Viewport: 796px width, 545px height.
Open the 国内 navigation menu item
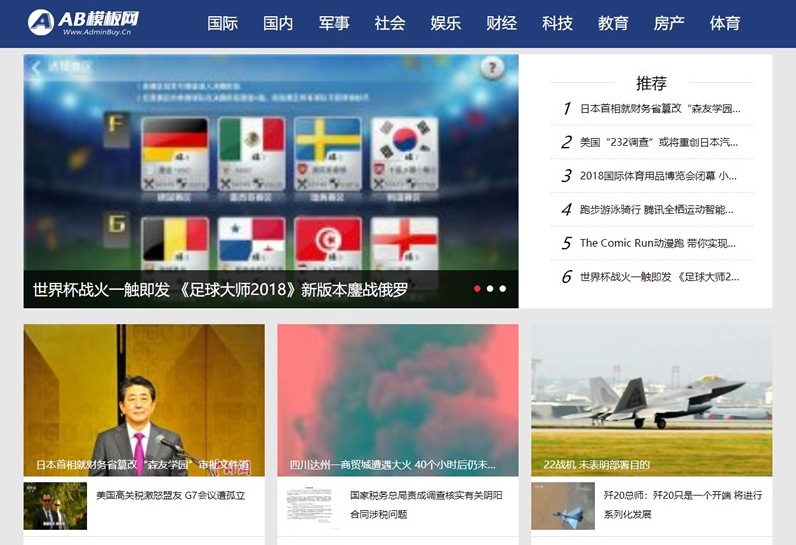point(278,23)
